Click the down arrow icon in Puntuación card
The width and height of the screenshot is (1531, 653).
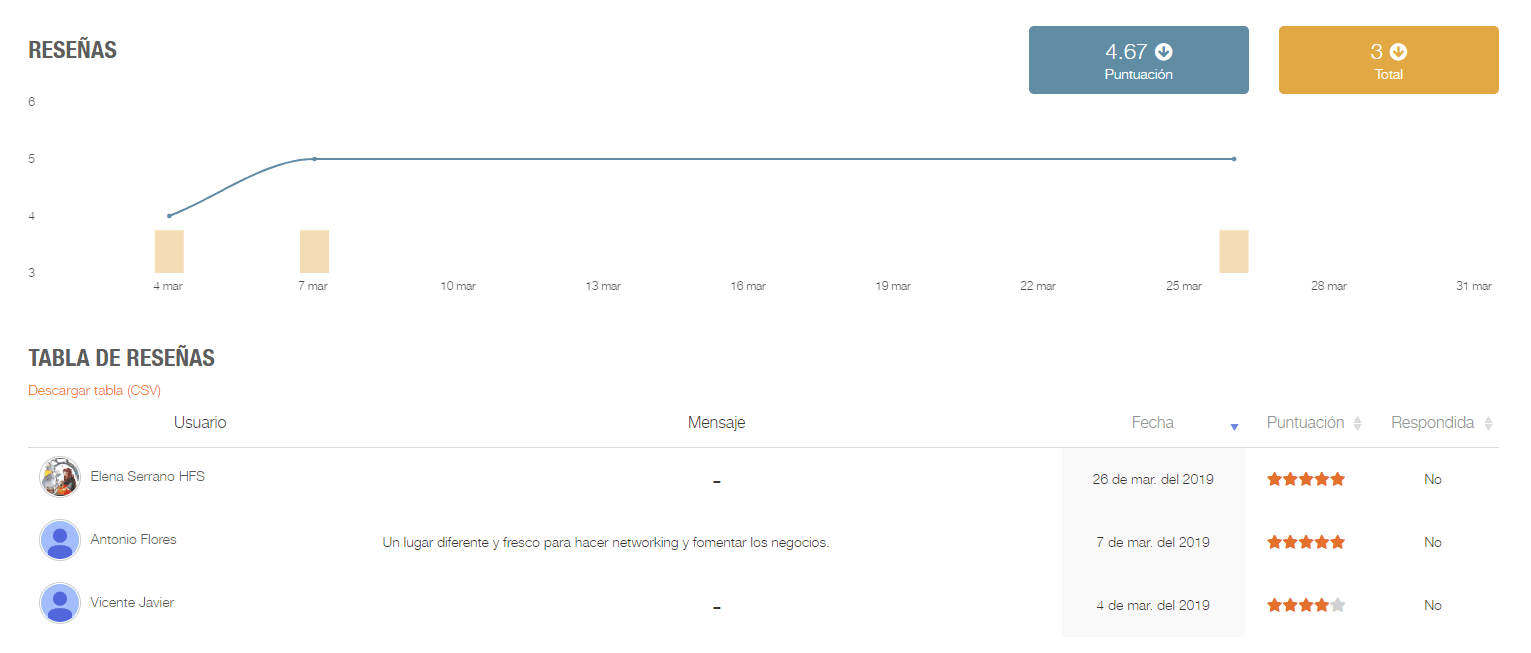pos(1163,52)
